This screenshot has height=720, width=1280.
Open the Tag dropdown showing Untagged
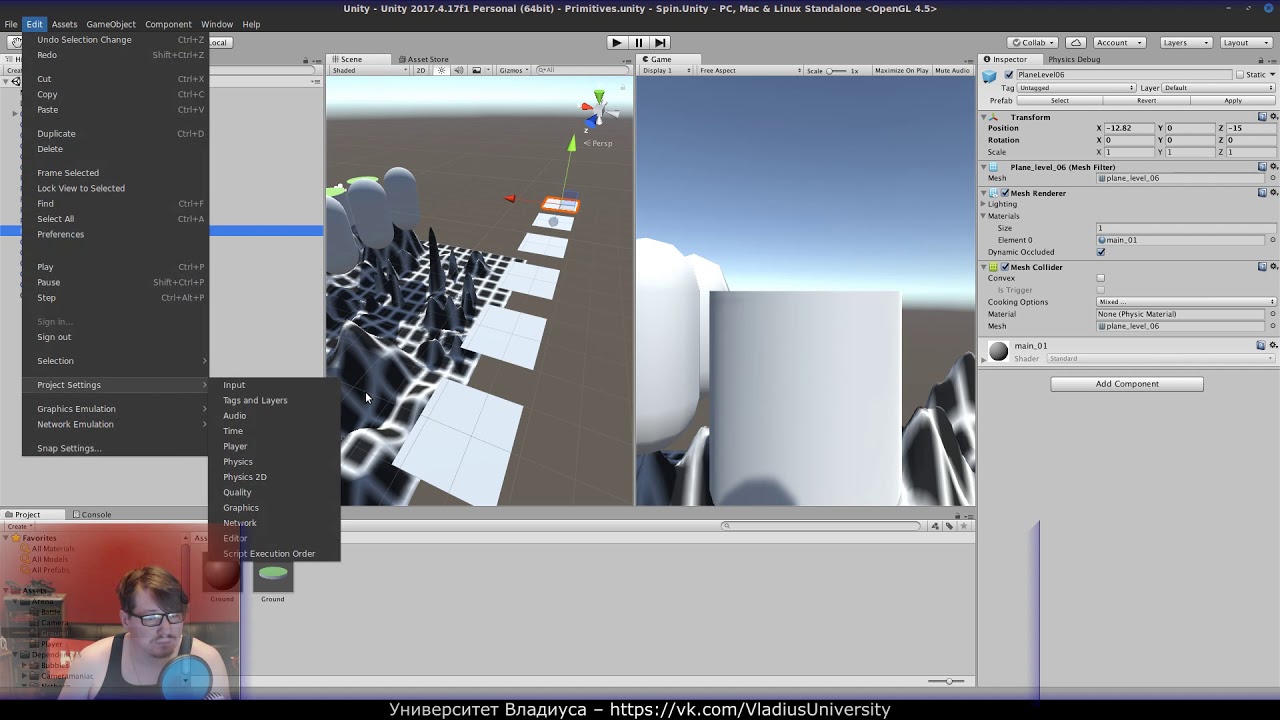[x=1076, y=87]
